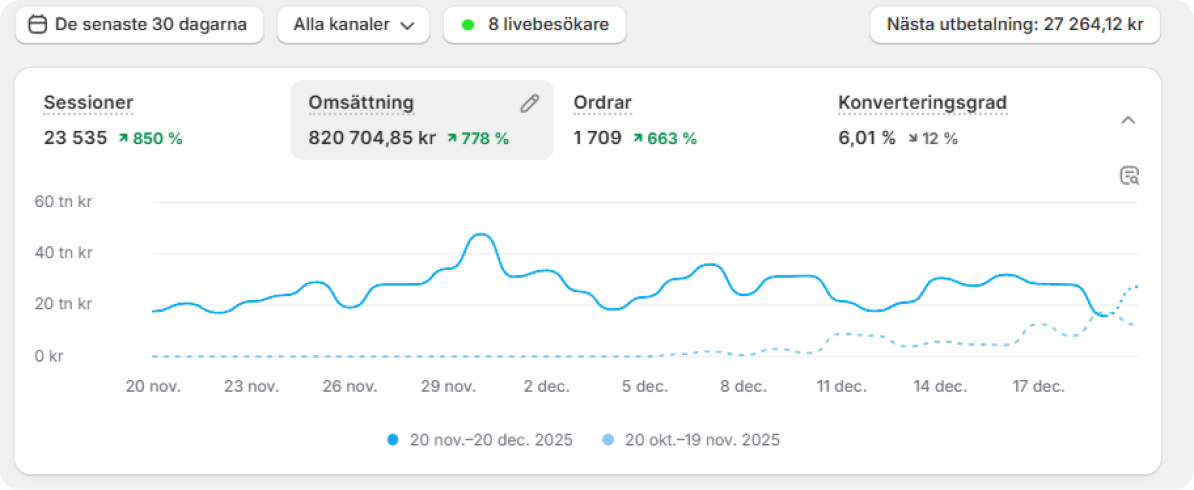Screen dimensions: 1194x490
Task: Click the green live visitors dot
Action: click(467, 25)
